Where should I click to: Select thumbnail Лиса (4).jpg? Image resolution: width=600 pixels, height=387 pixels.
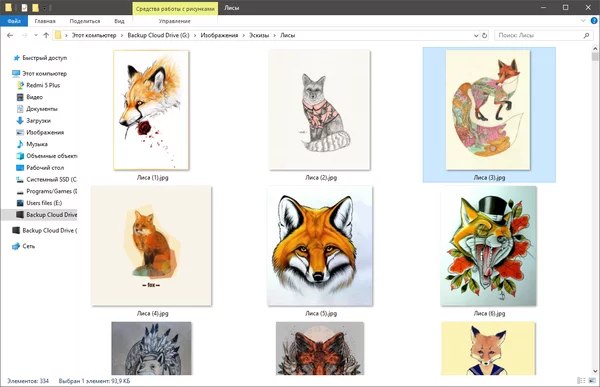pos(151,246)
